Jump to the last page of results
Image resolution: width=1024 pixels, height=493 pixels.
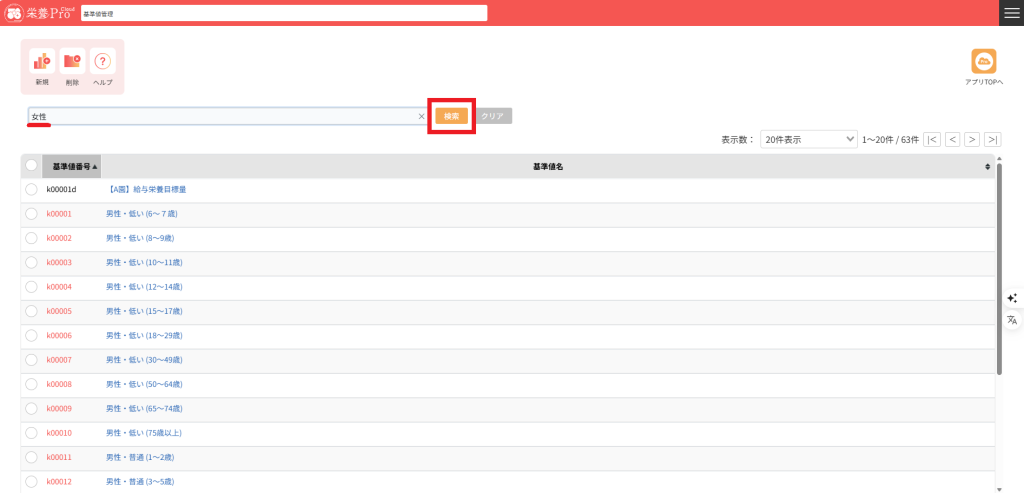[992, 139]
